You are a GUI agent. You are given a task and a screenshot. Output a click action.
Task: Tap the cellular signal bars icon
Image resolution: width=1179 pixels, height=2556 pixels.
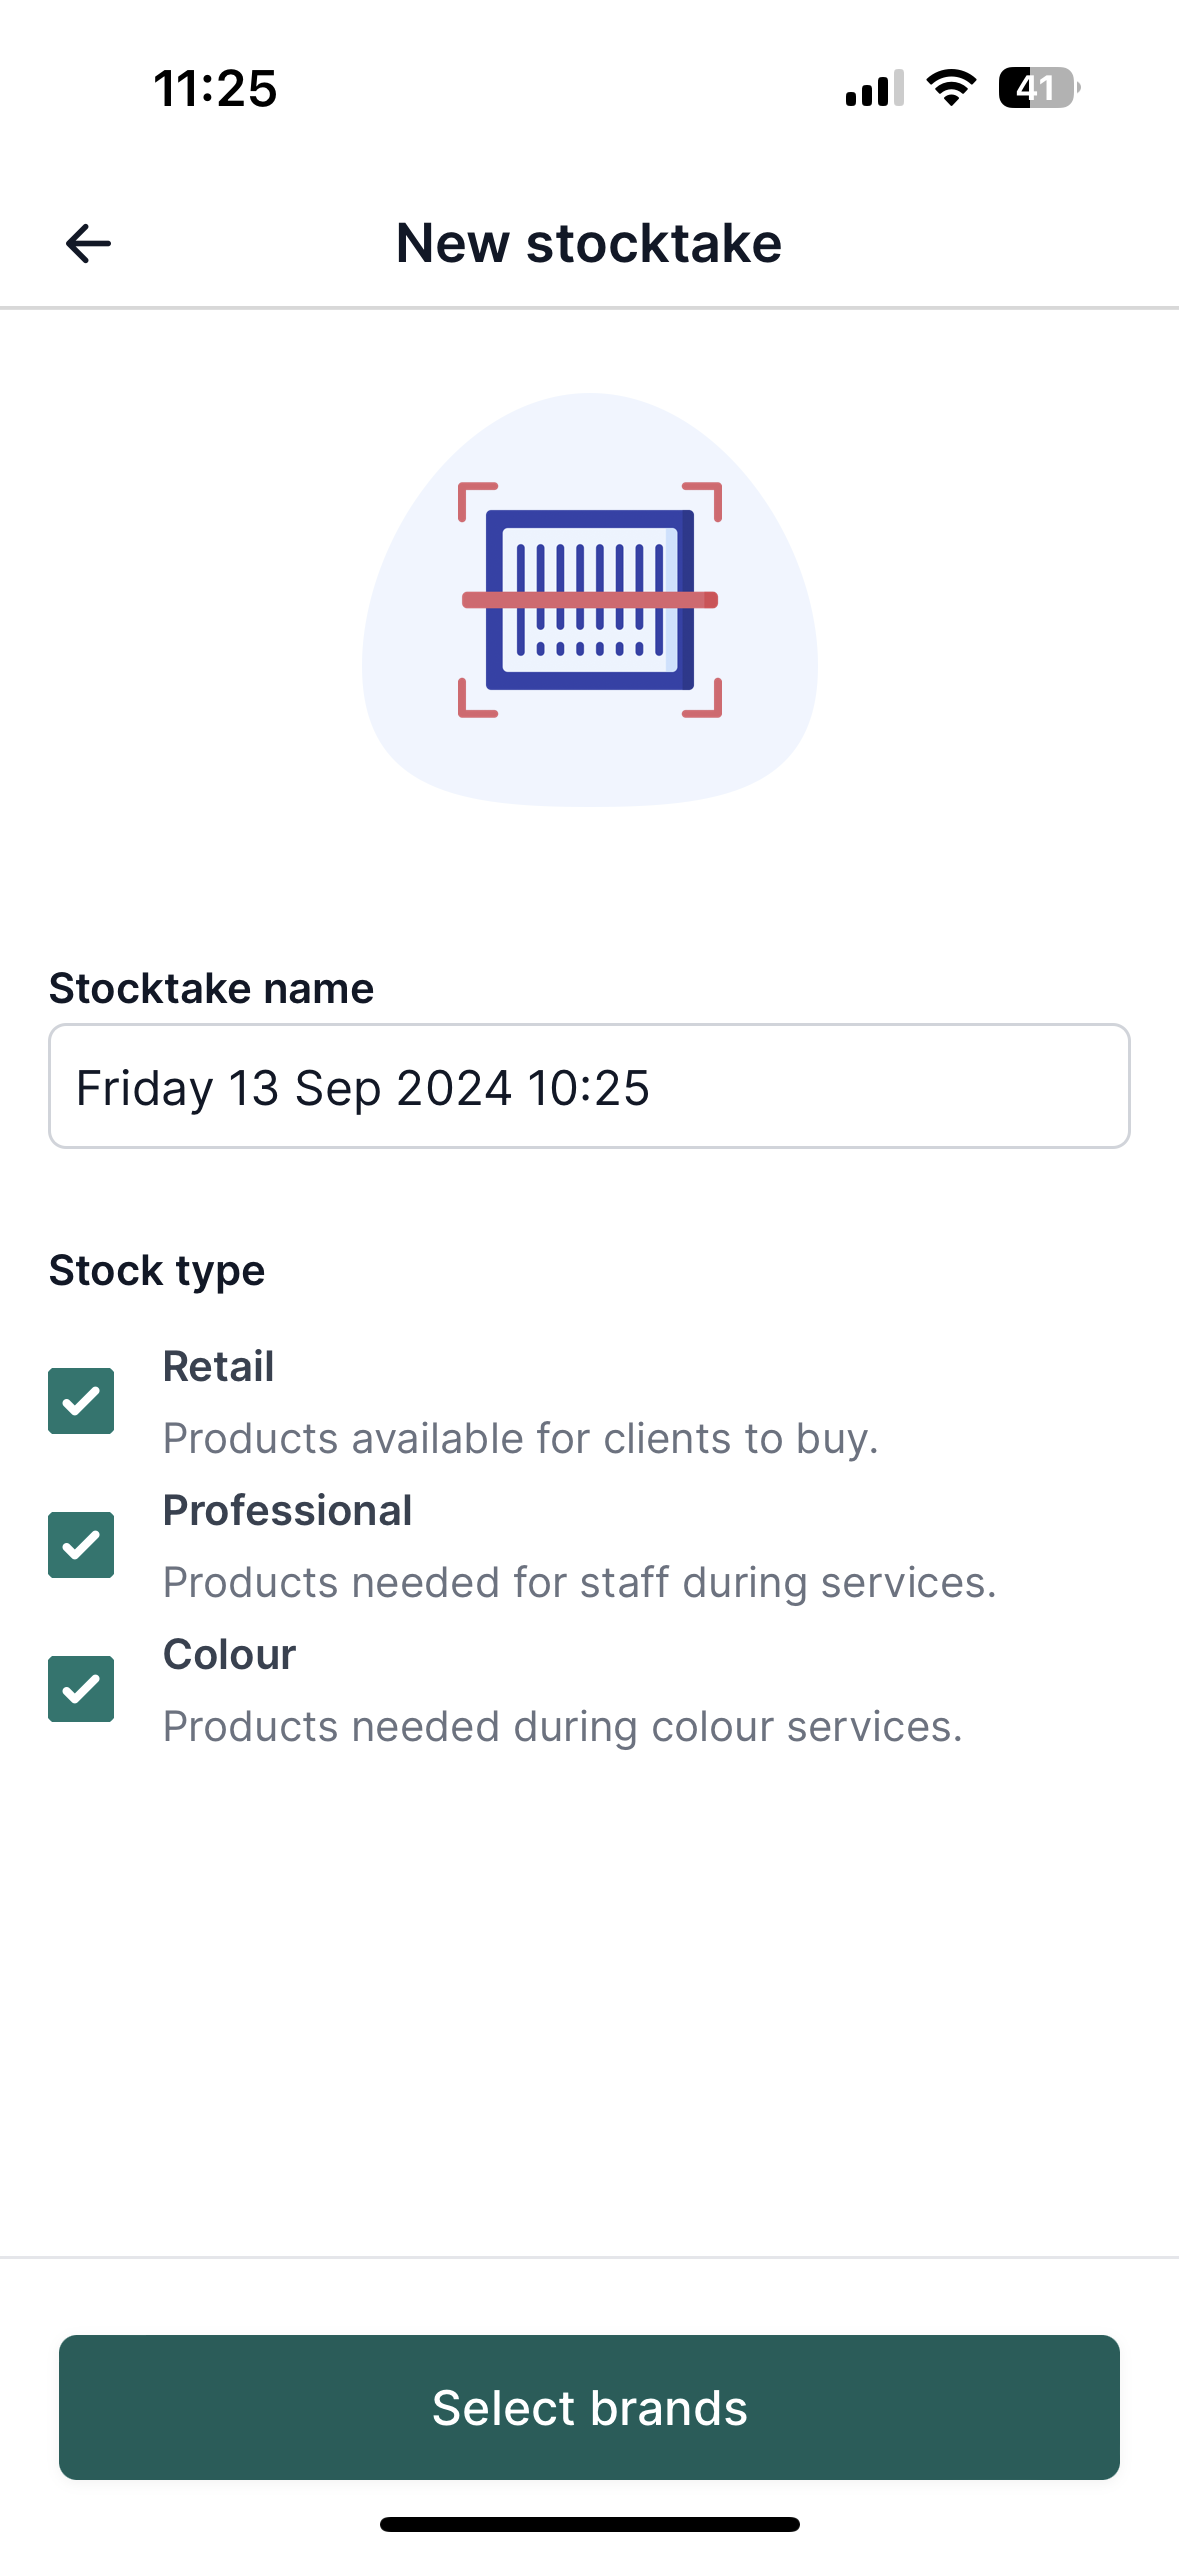pos(875,88)
